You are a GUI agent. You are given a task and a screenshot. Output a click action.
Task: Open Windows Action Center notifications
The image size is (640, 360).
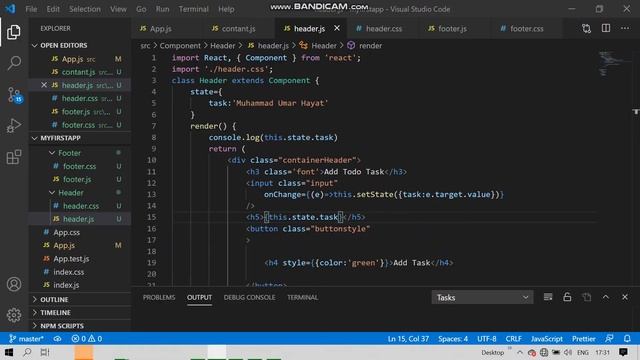point(623,352)
